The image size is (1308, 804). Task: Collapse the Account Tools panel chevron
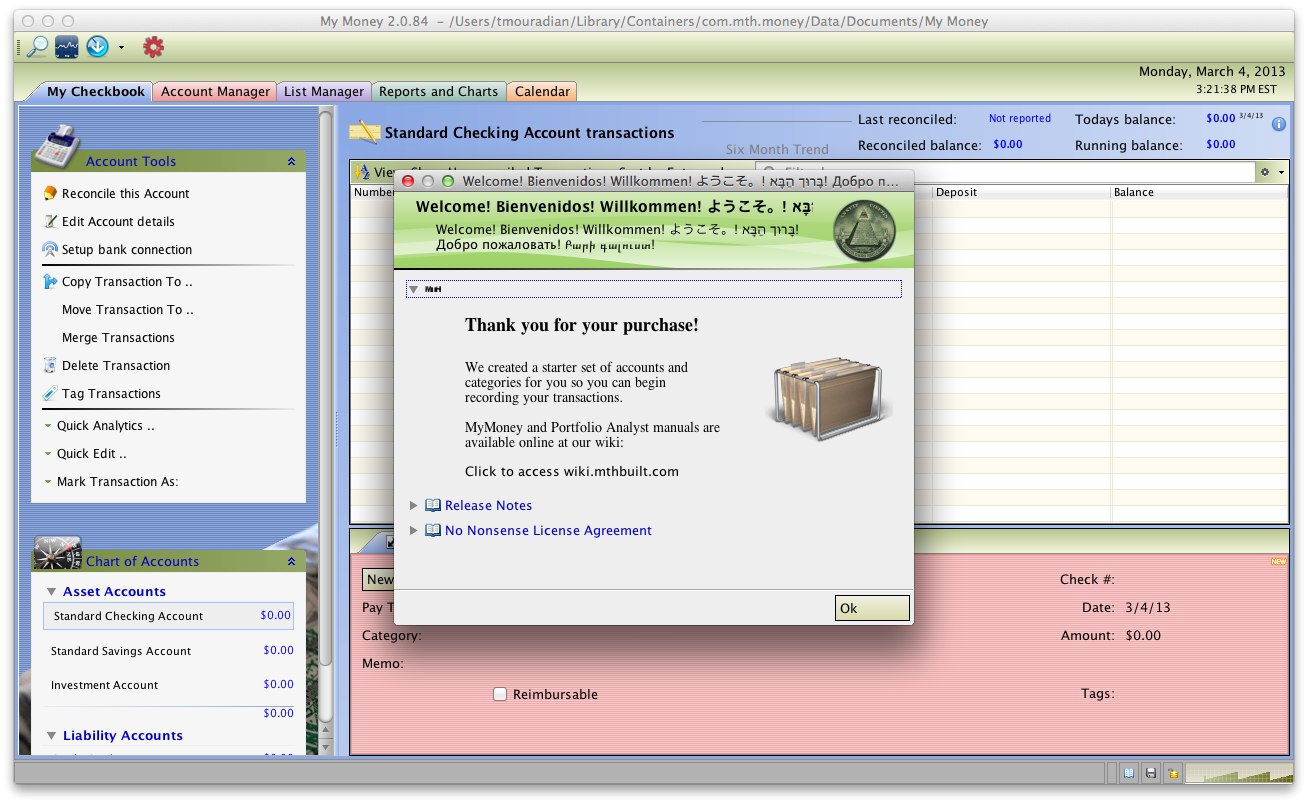(x=291, y=161)
